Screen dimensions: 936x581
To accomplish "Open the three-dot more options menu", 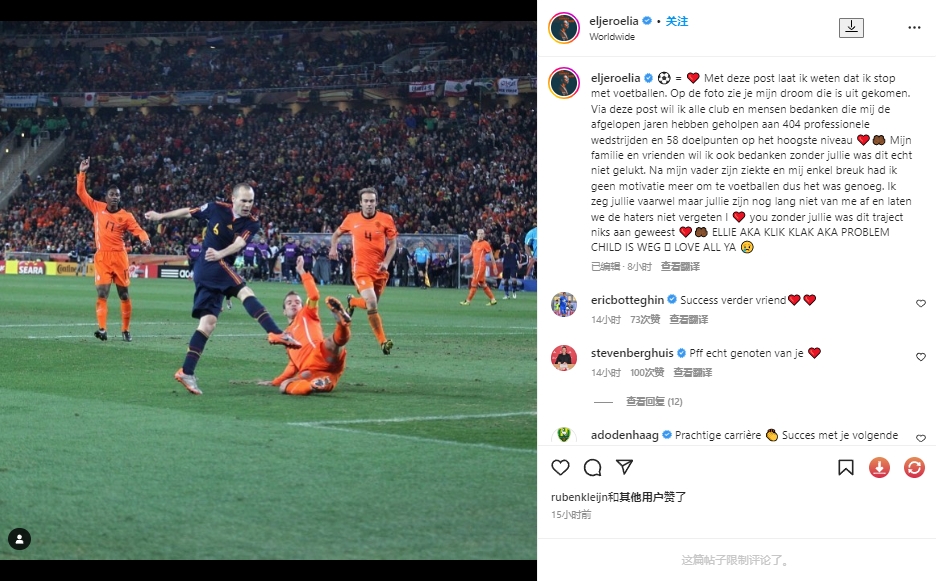I will (x=914, y=27).
